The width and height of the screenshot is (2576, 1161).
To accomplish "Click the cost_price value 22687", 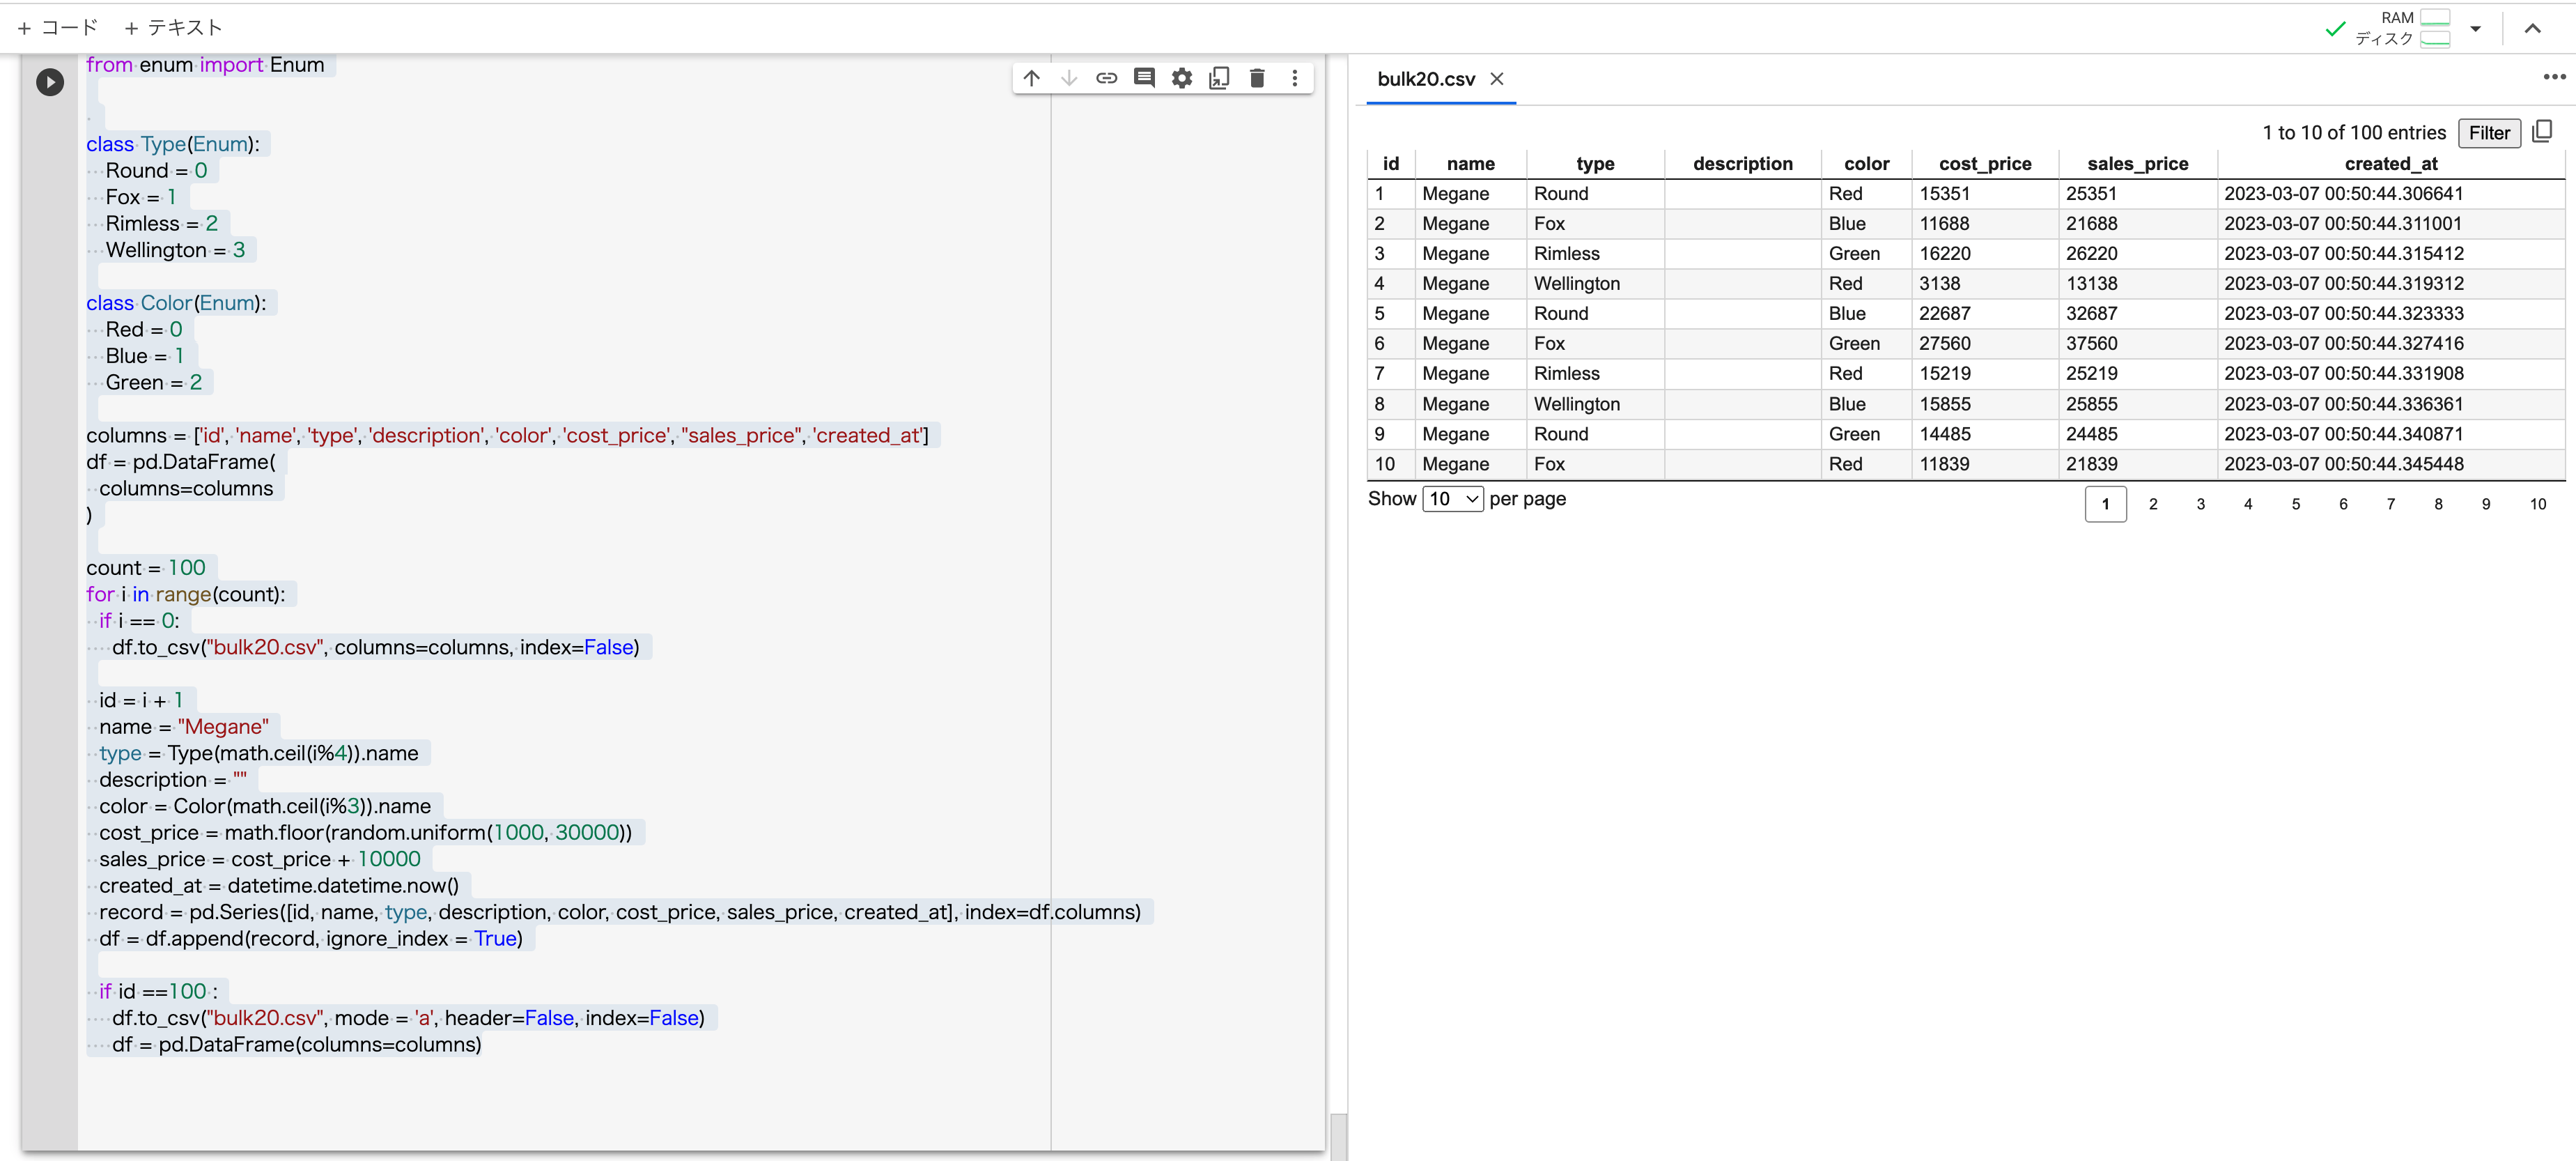I will click(1985, 314).
